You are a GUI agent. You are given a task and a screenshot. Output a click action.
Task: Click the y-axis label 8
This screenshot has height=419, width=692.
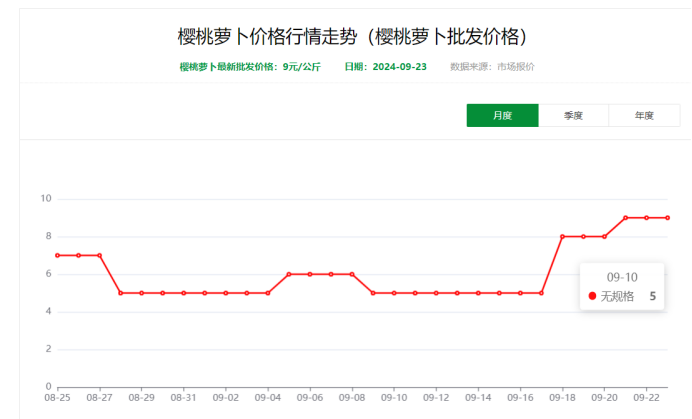pos(49,236)
